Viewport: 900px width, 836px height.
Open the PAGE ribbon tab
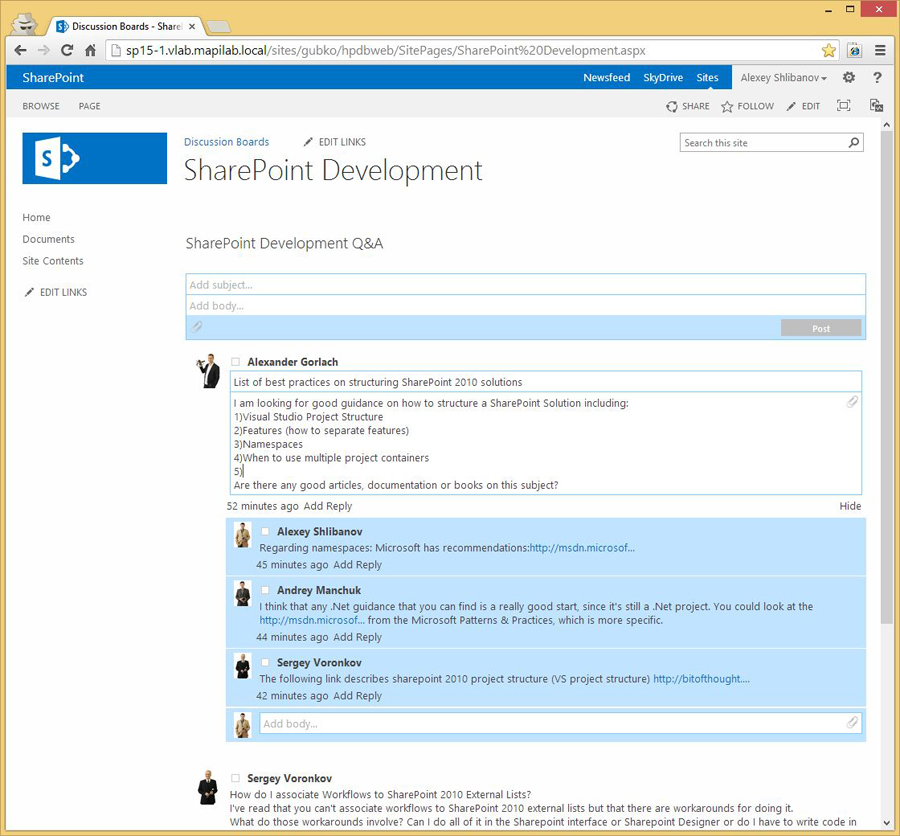(90, 106)
